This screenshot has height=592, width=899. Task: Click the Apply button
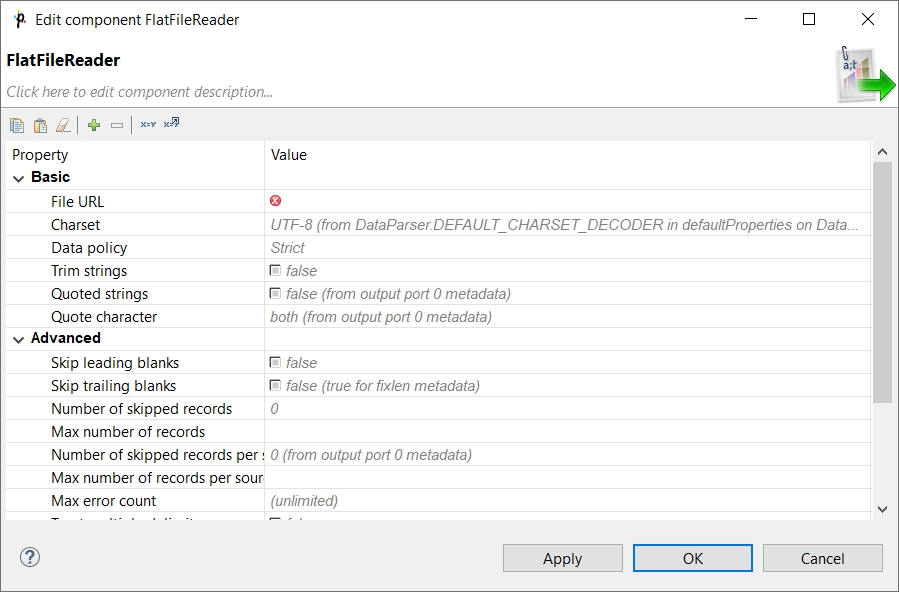[x=562, y=558]
